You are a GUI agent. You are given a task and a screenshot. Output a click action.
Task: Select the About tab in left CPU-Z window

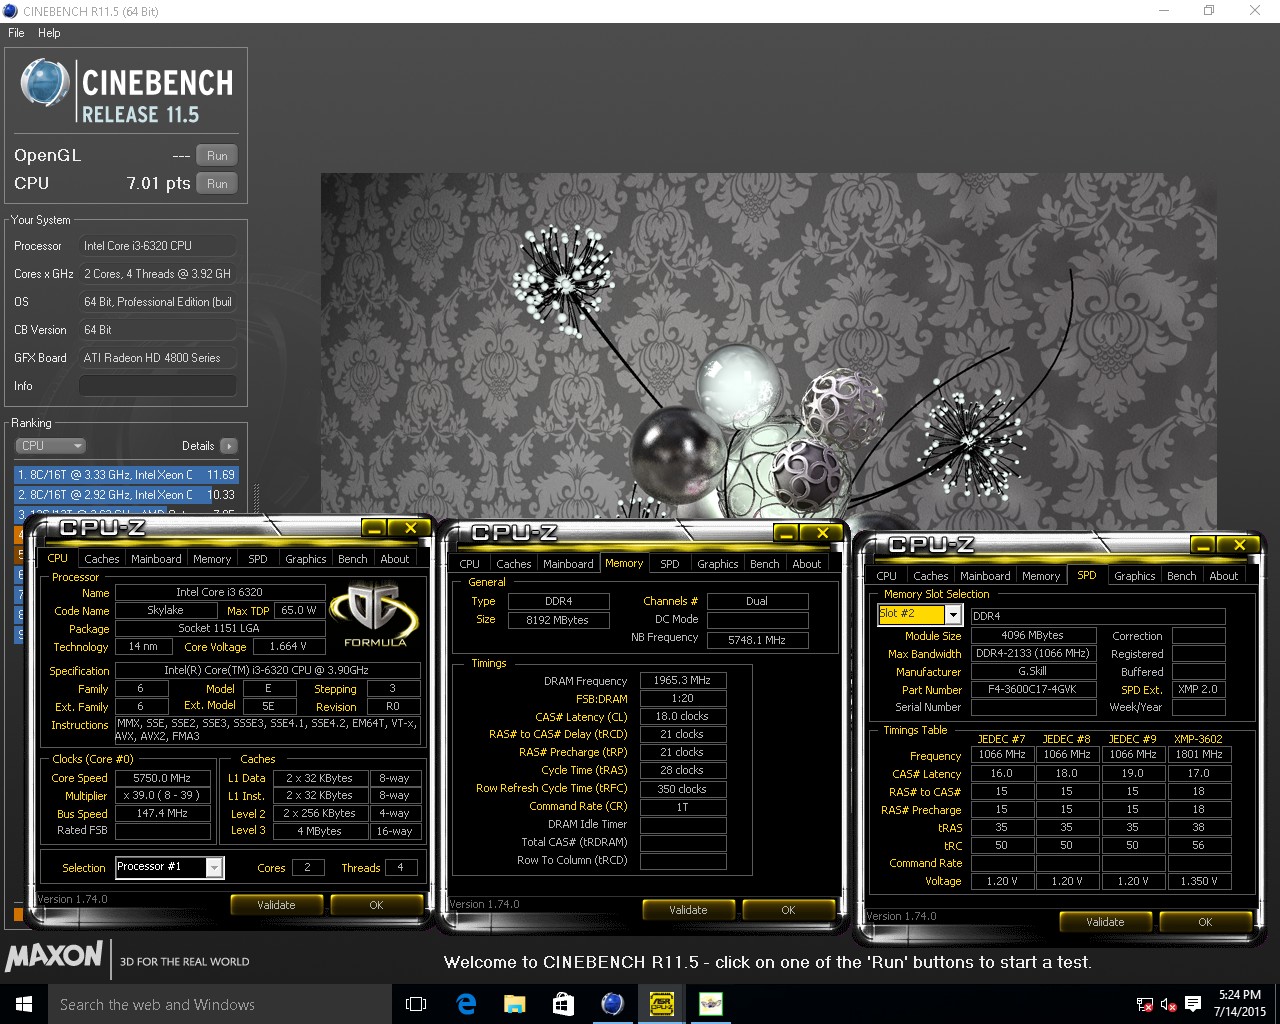pos(394,559)
